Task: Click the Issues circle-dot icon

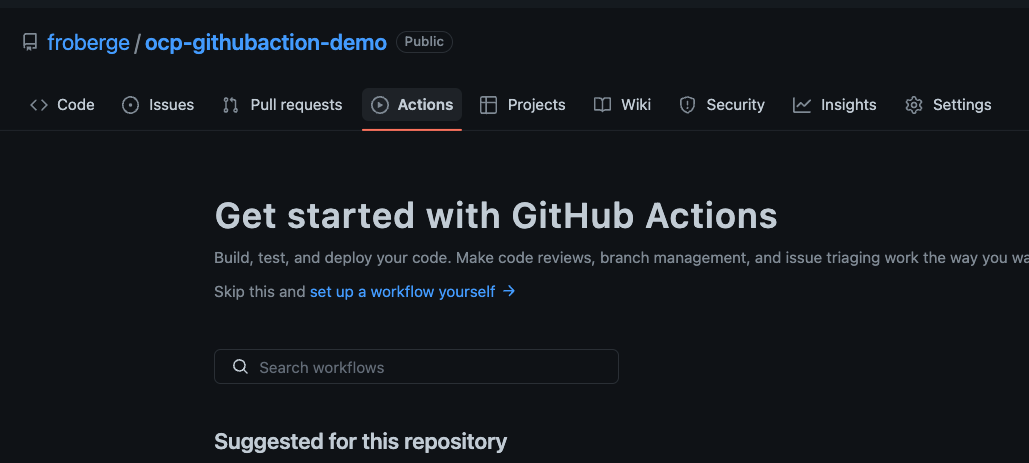Action: click(131, 105)
